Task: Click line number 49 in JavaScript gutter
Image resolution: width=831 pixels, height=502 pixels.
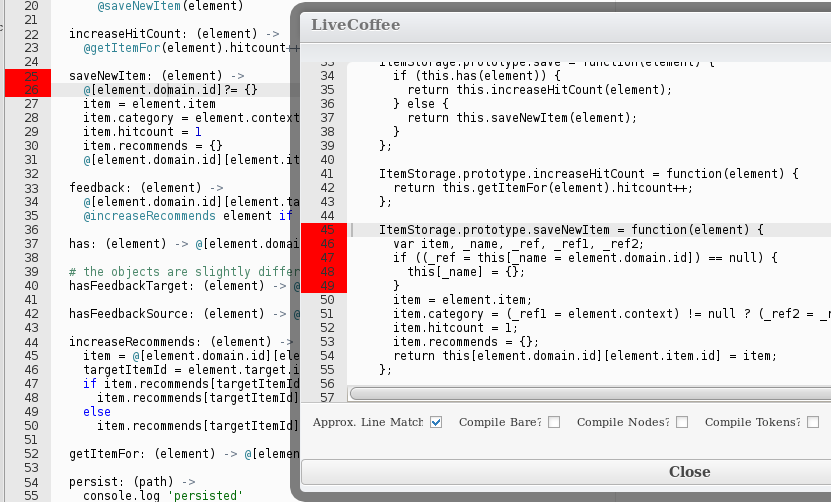Action: tap(327, 285)
